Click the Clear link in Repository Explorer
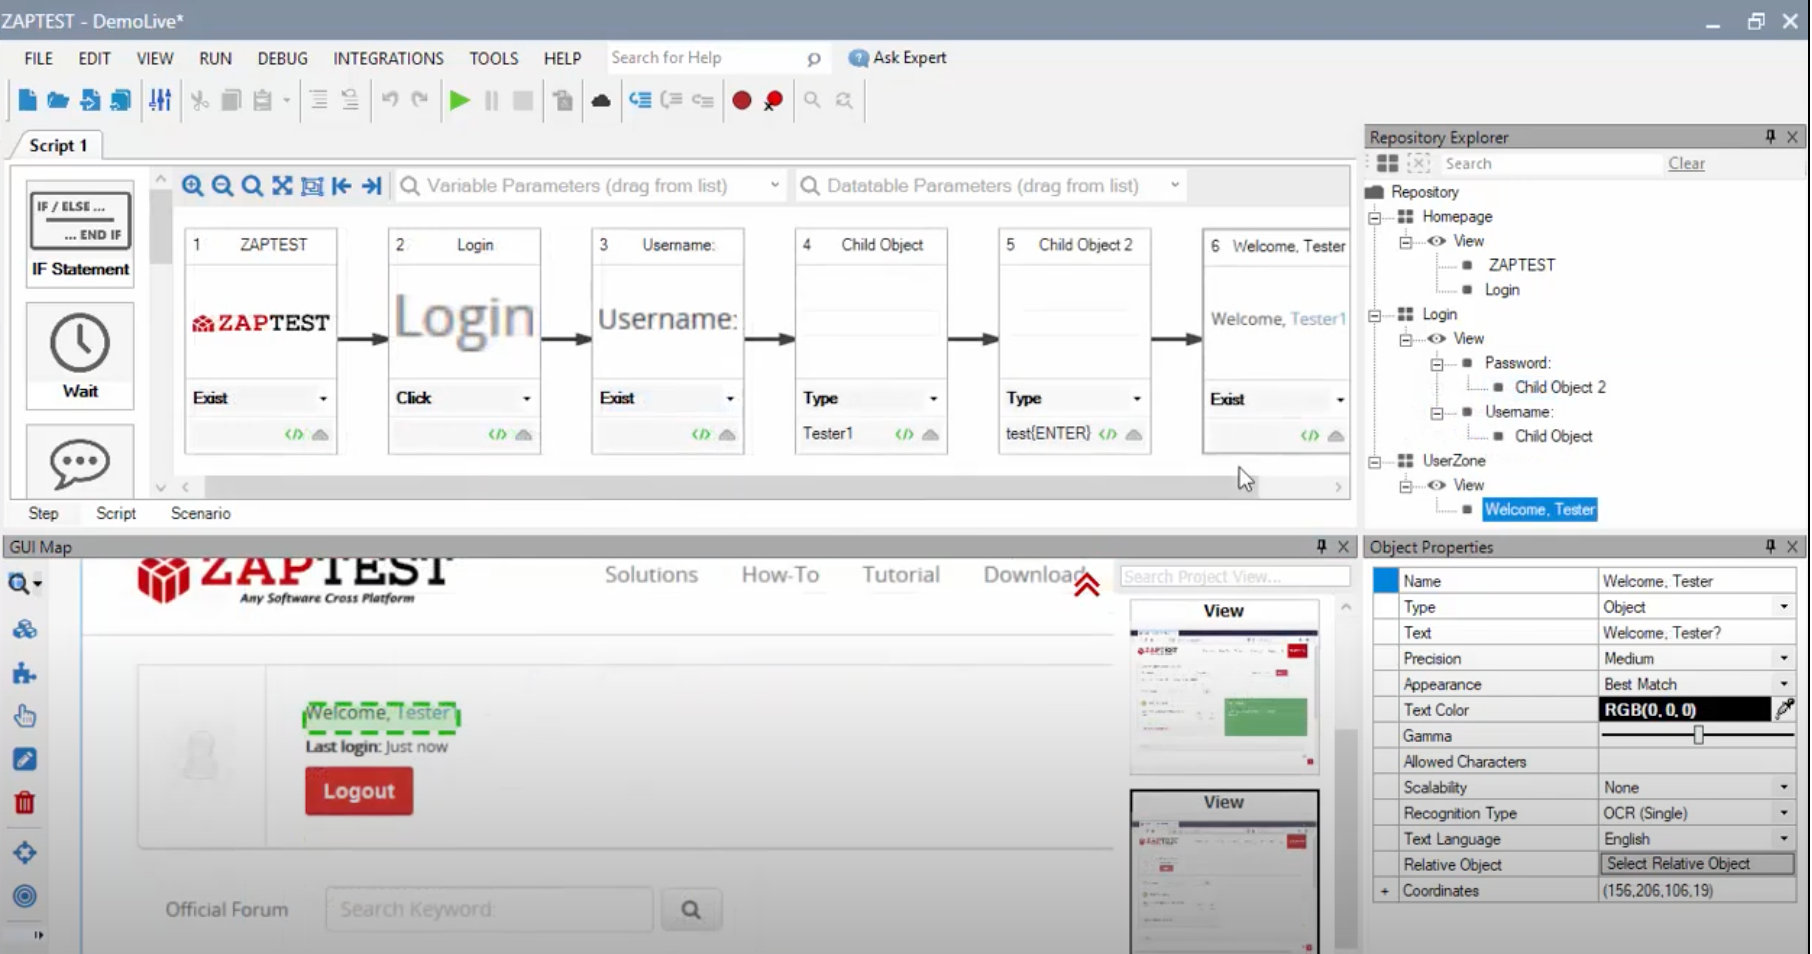This screenshot has height=954, width=1812. (x=1686, y=163)
